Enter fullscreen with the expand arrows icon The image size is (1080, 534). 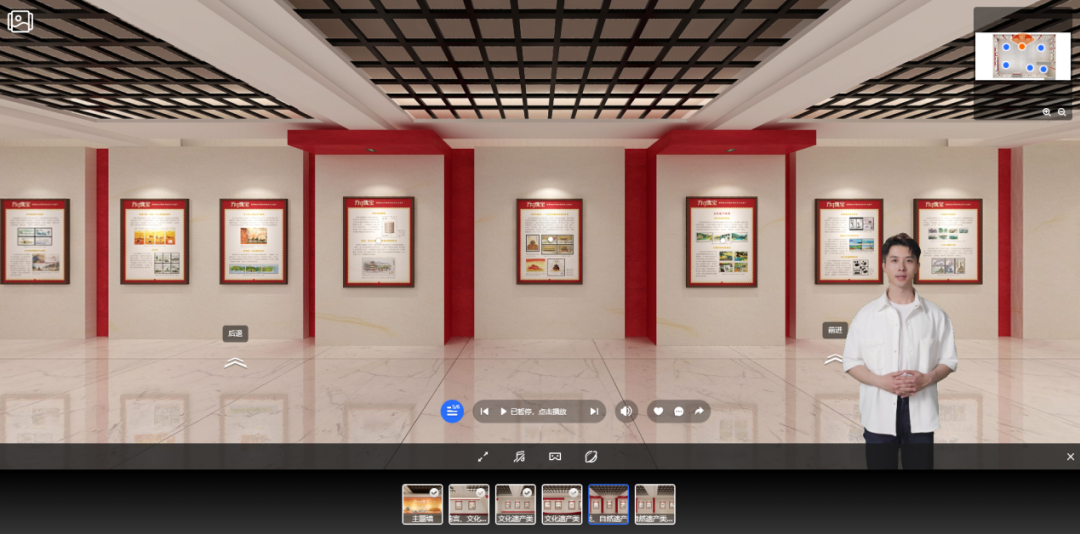point(483,457)
